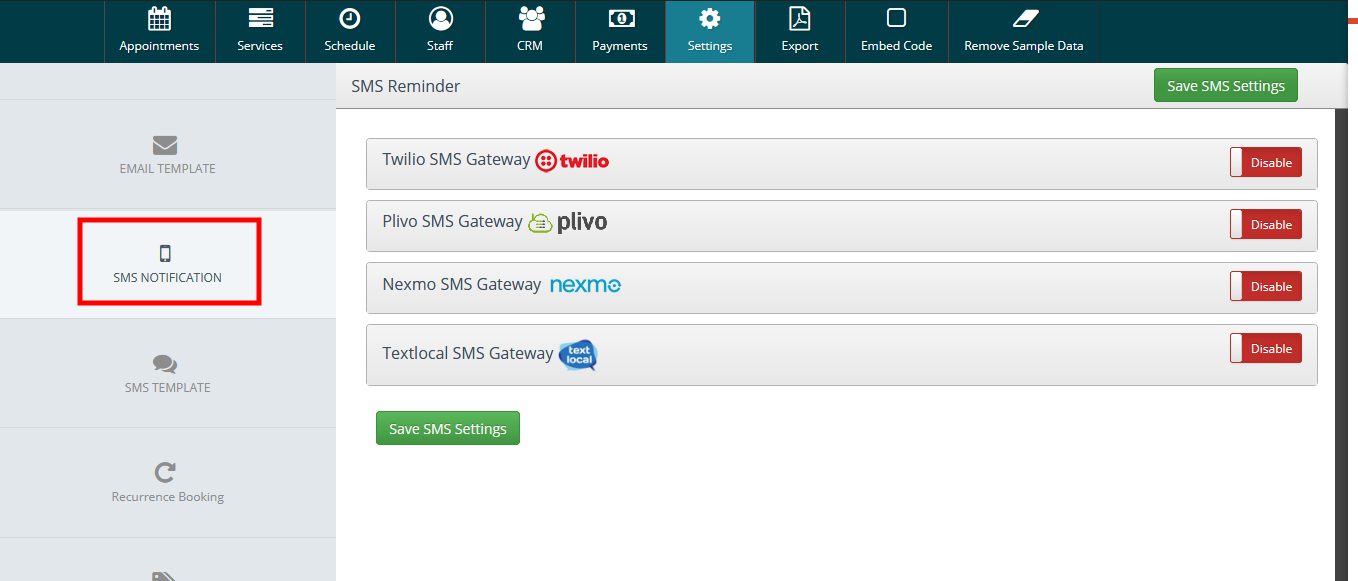
Task: Click the CRM menu label
Action: 530,46
